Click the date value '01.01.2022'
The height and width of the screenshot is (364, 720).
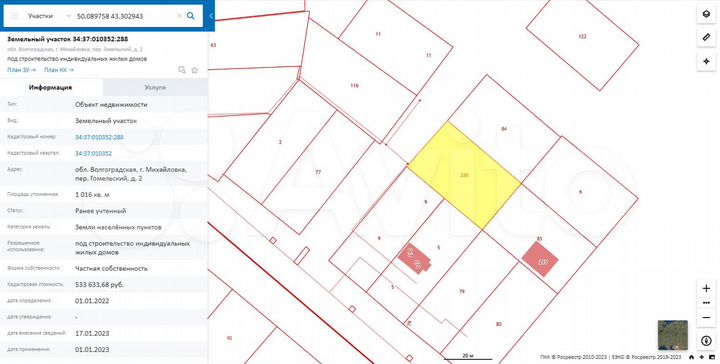[92, 301]
